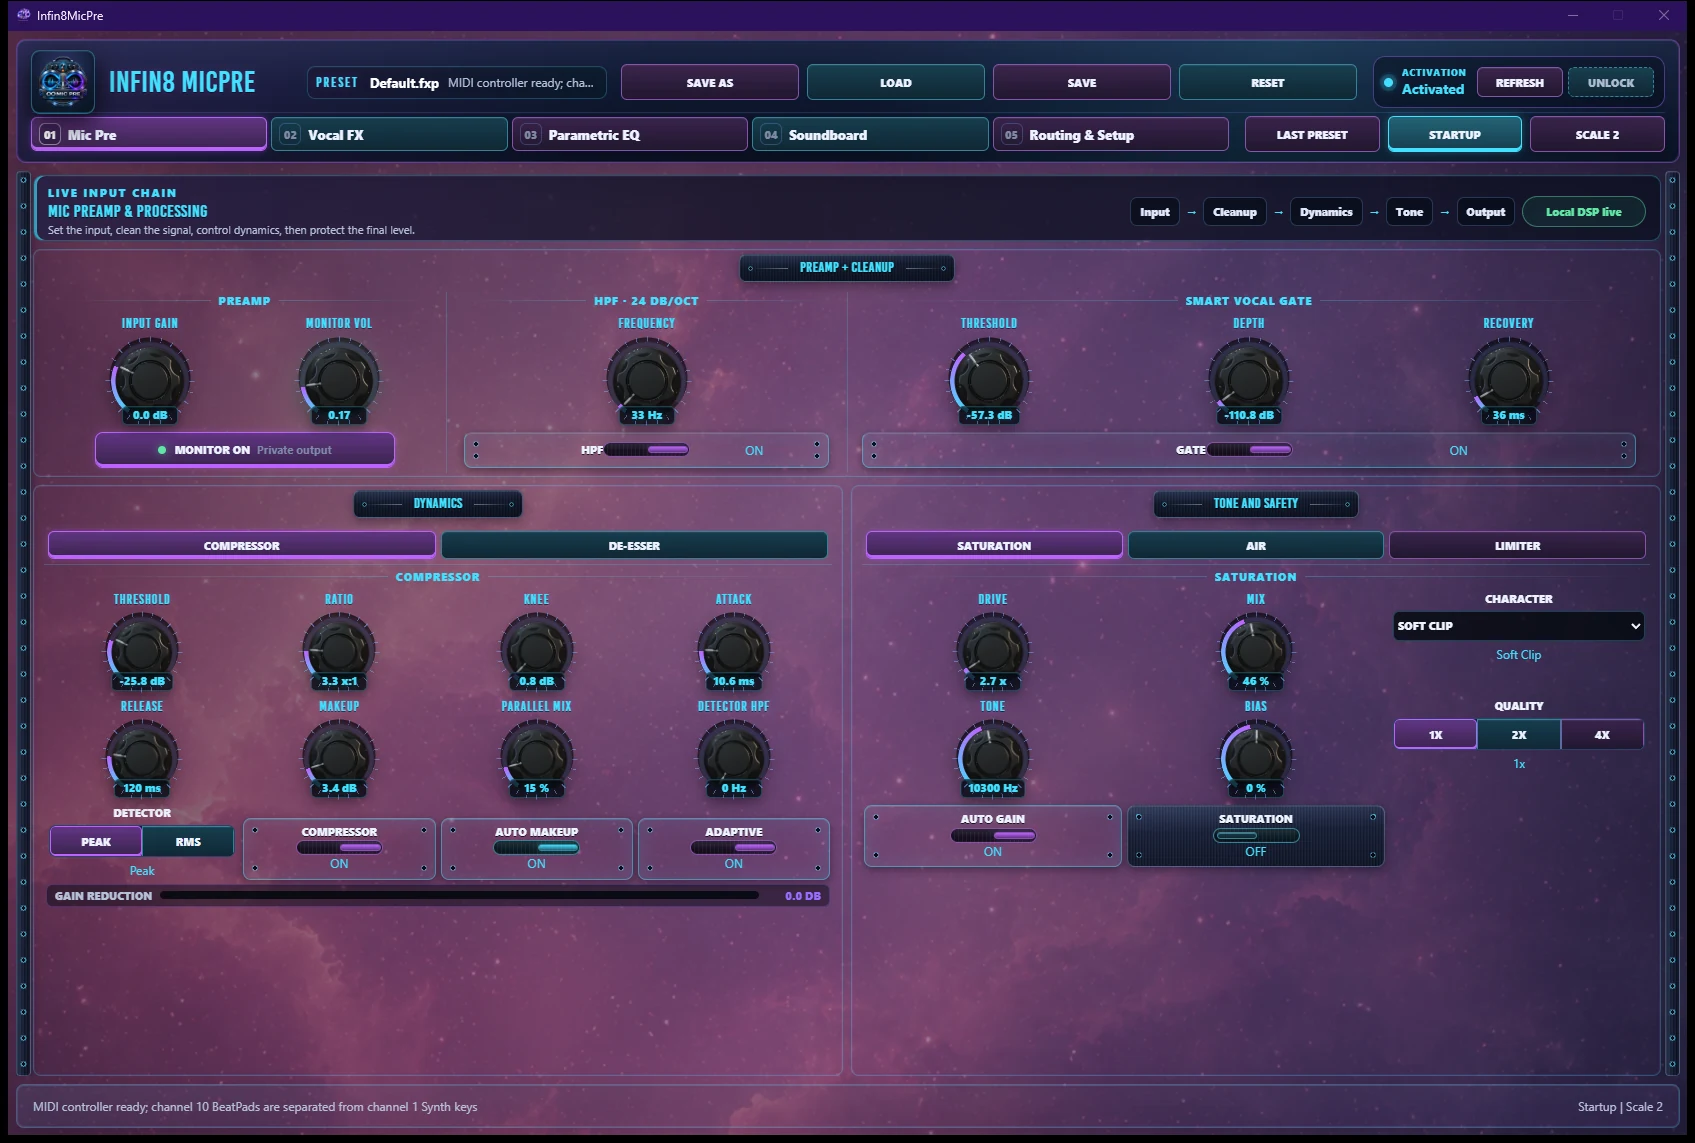Click the Gain Reduction meter bar

460,896
